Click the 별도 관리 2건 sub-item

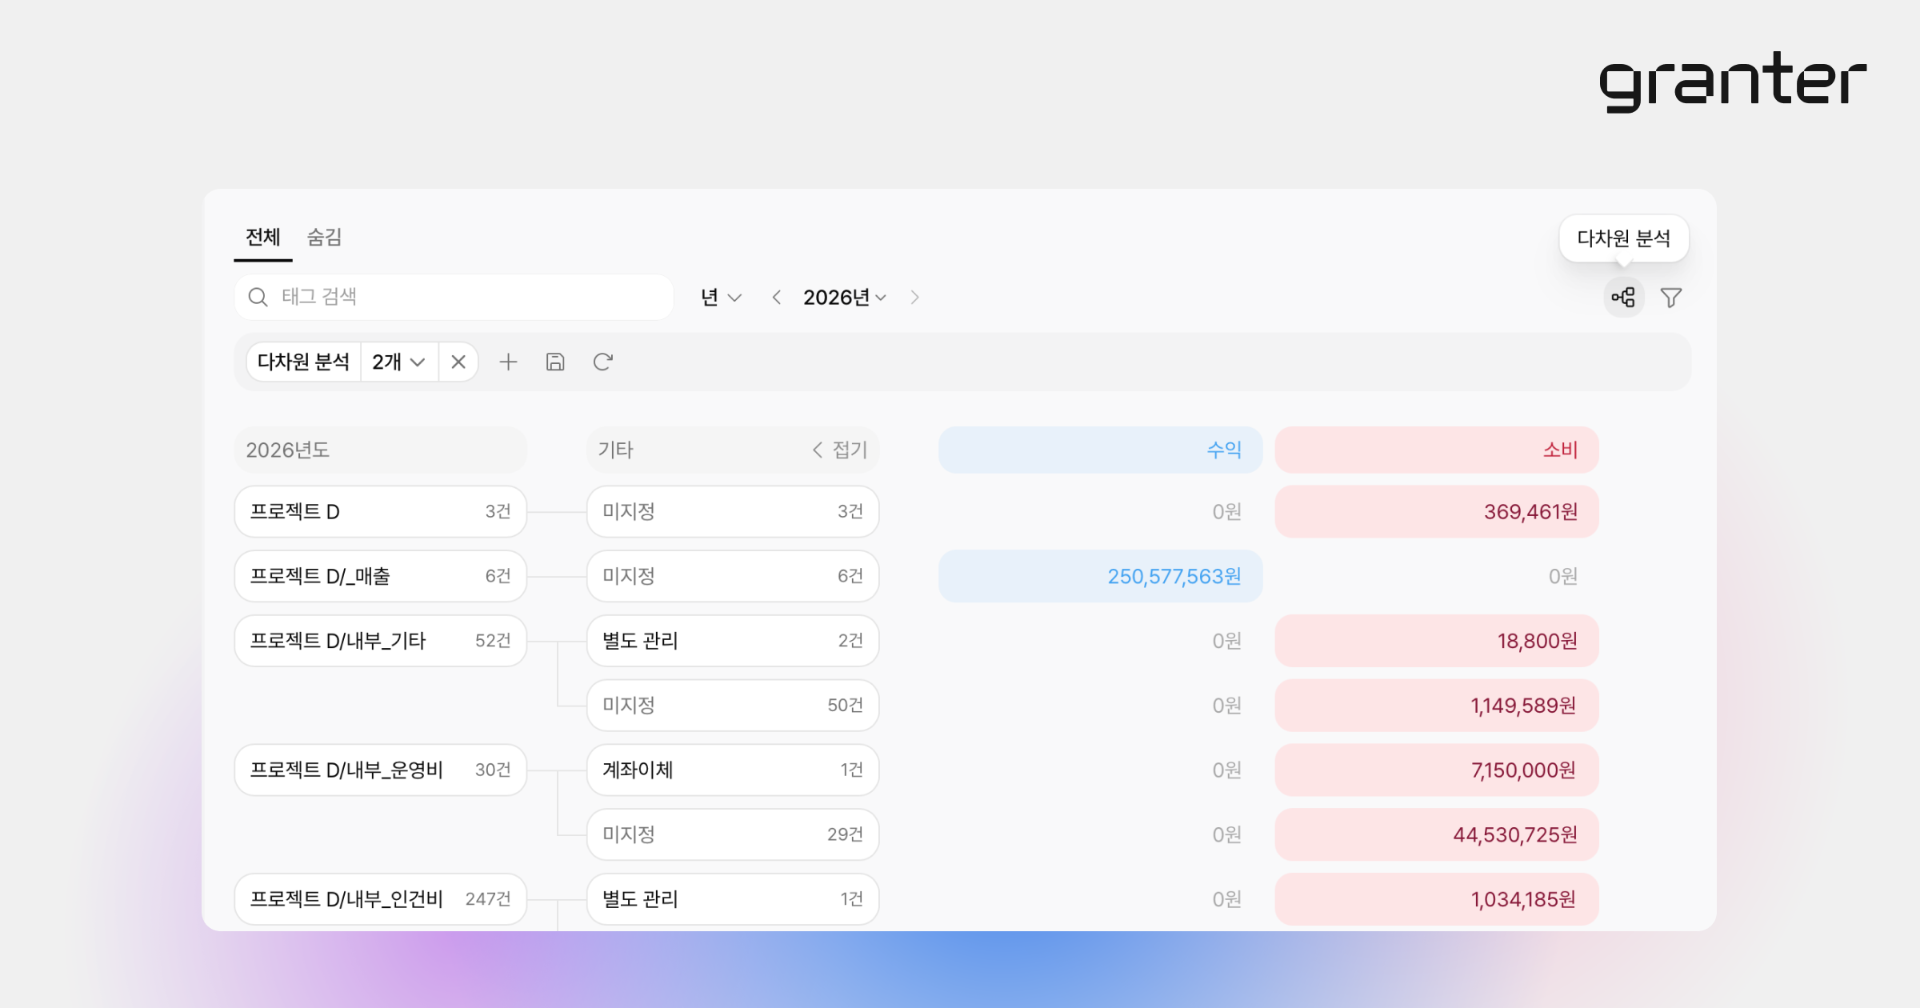pyautogui.click(x=733, y=641)
